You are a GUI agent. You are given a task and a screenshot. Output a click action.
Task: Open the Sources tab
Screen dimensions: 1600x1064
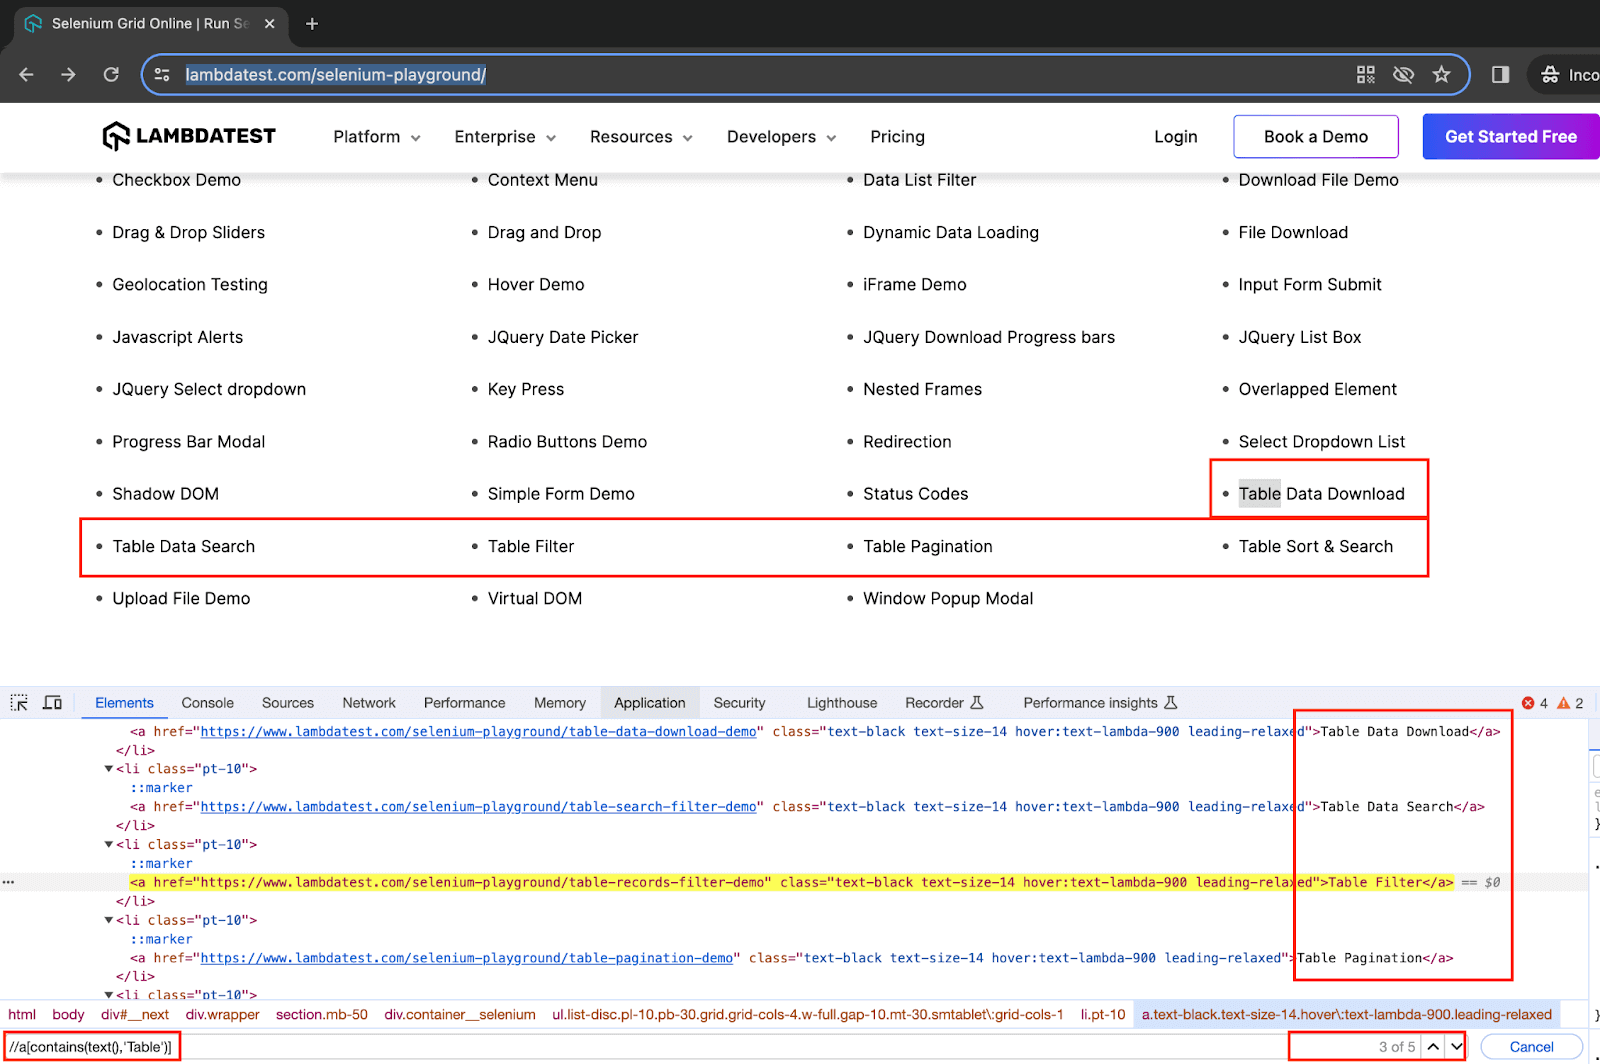(x=288, y=703)
